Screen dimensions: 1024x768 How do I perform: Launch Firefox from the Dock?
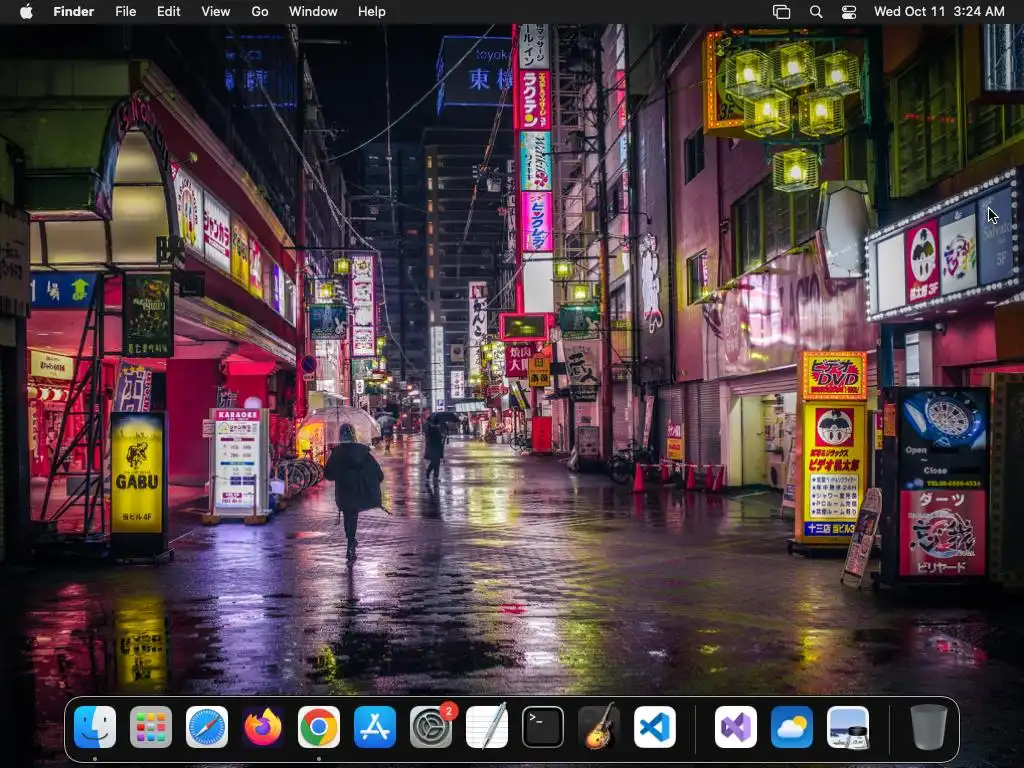point(263,727)
